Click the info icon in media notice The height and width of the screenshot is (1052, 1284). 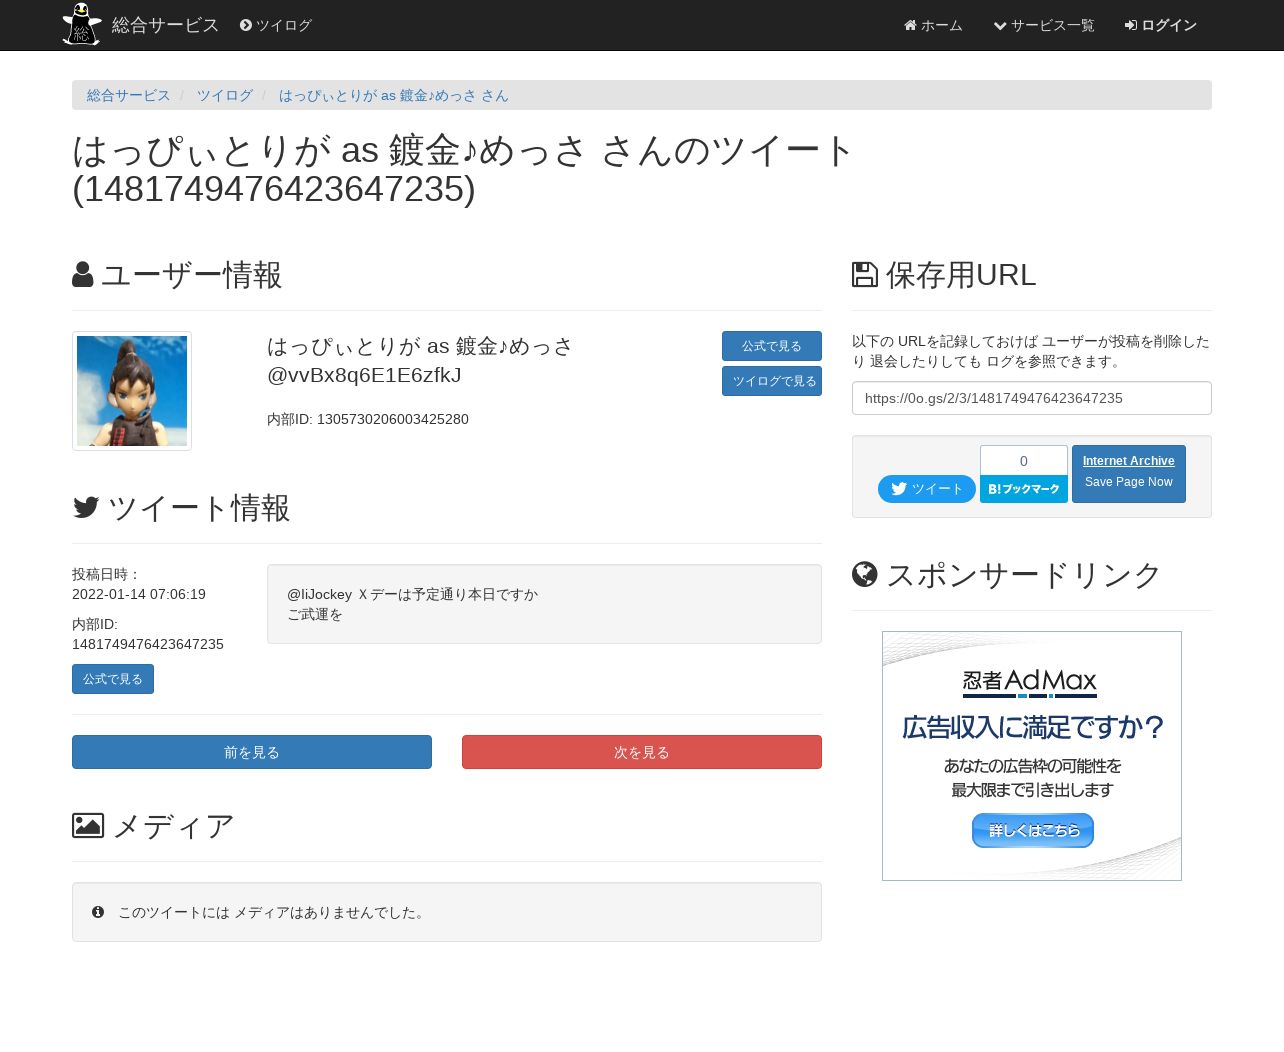(98, 912)
